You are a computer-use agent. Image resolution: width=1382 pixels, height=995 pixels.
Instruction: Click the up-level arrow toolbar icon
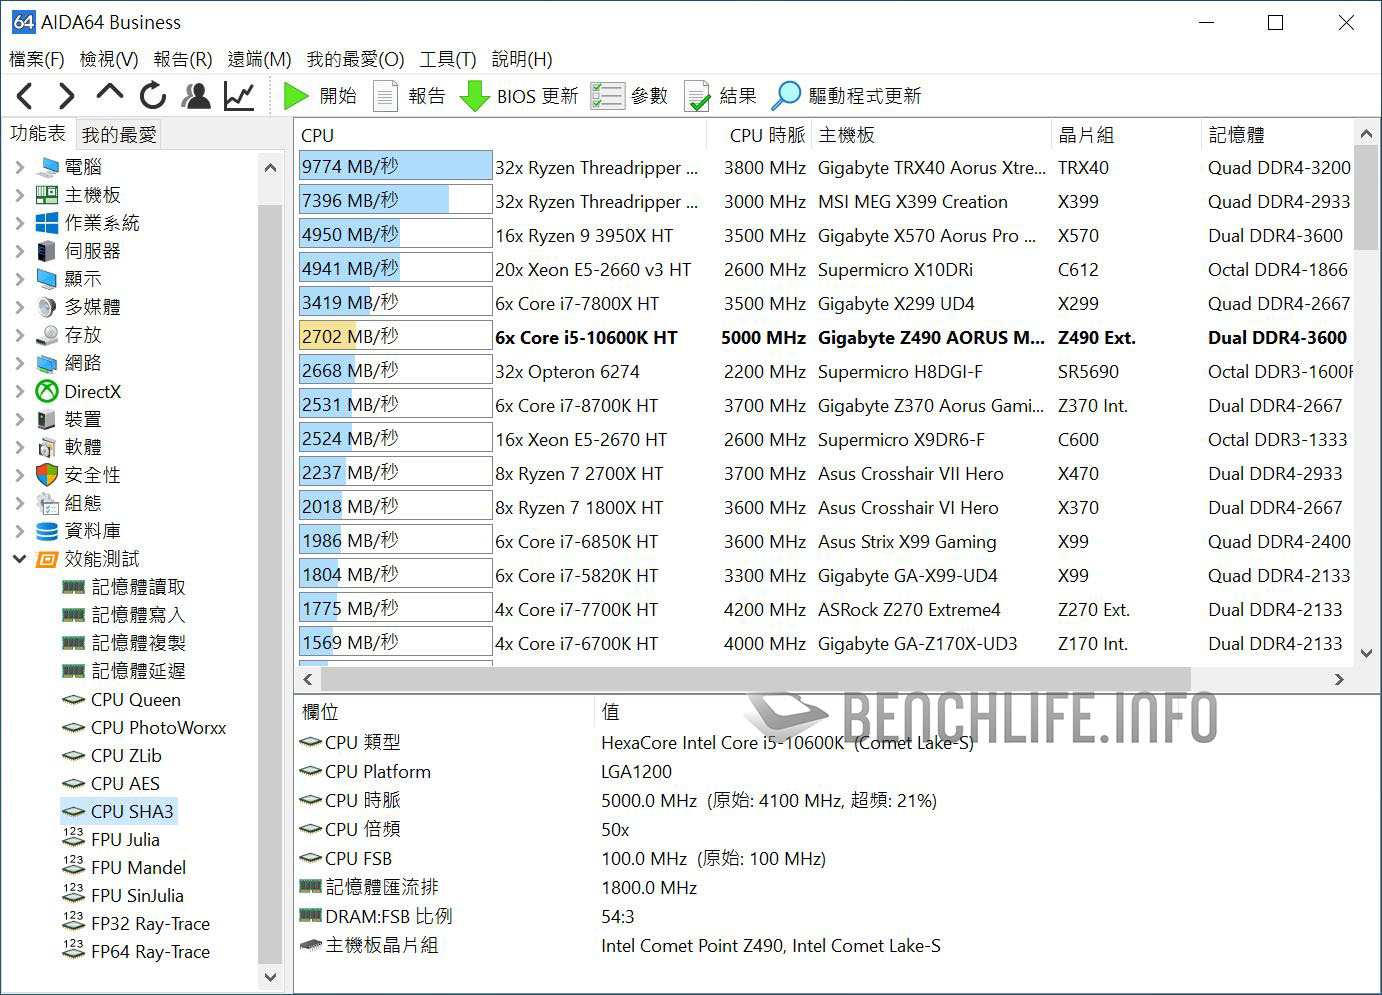point(109,94)
